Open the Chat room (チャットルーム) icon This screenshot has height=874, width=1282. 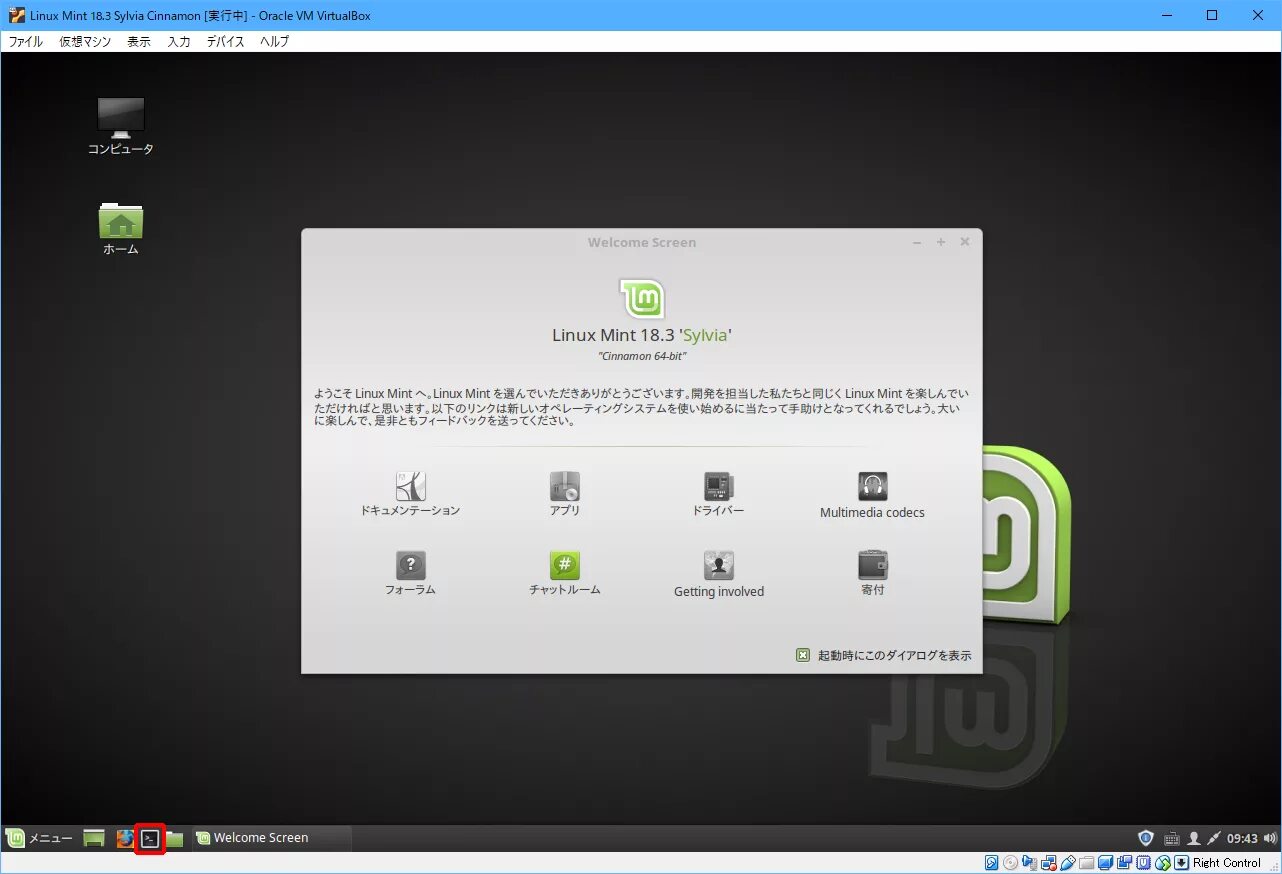point(565,574)
